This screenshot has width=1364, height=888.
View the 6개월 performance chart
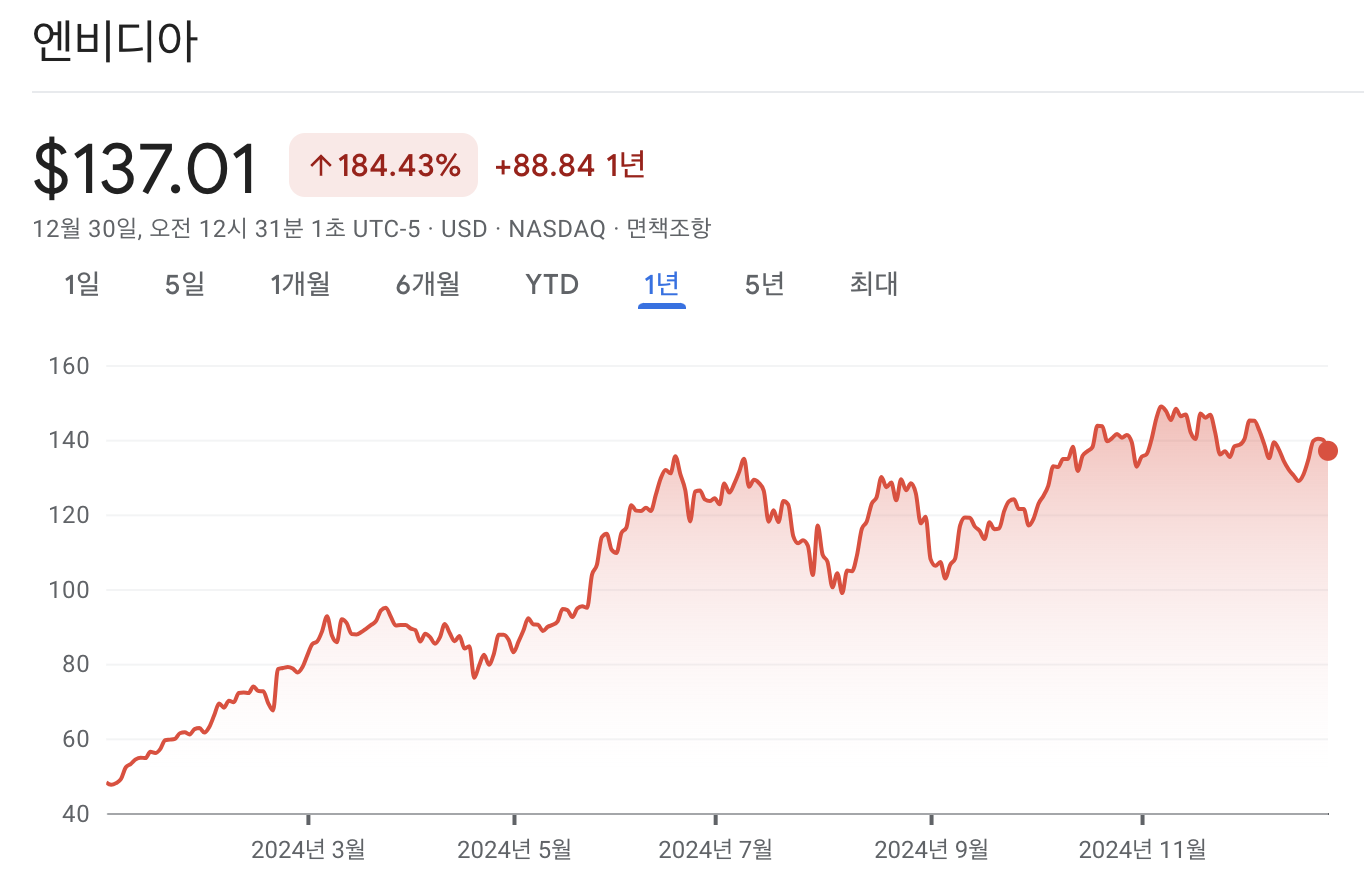coord(426,284)
